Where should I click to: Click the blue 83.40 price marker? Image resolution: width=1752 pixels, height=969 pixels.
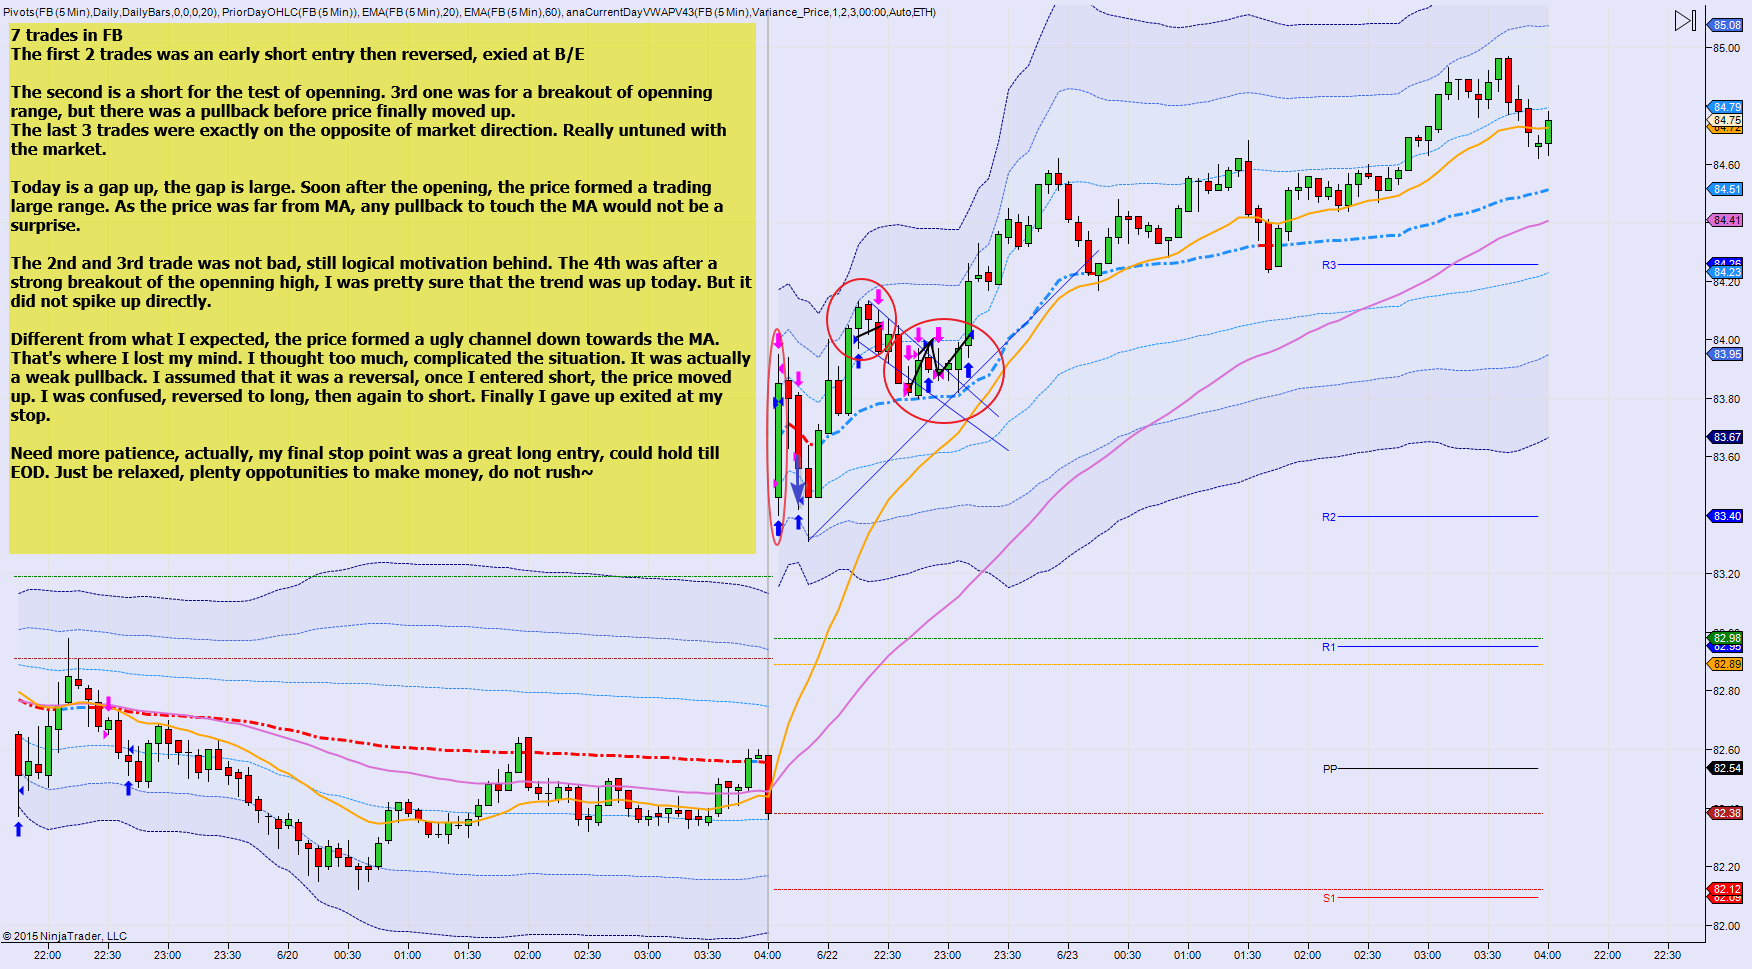(1726, 516)
